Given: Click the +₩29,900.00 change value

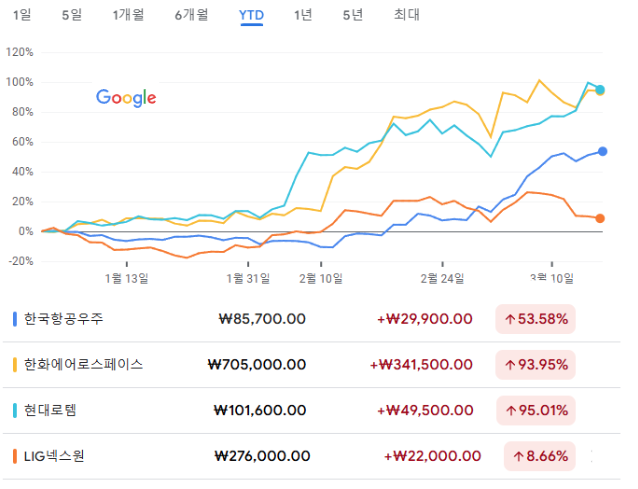Looking at the screenshot, I should (425, 319).
